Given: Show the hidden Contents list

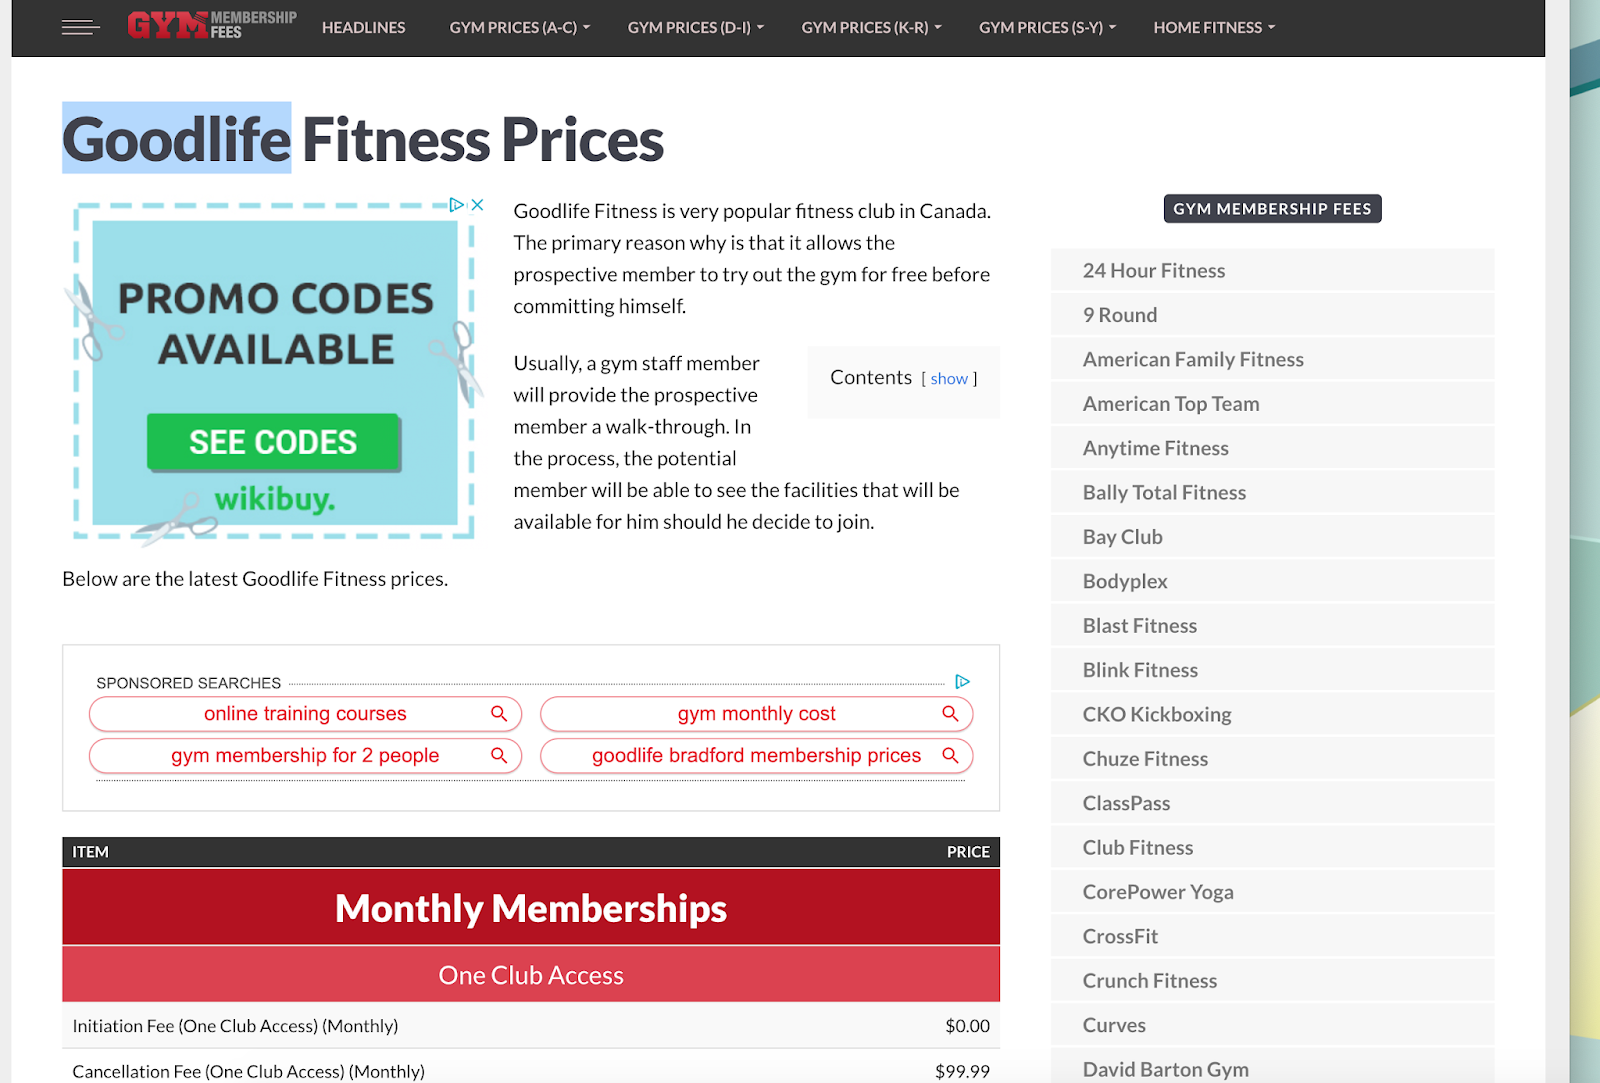Looking at the screenshot, I should pos(949,378).
